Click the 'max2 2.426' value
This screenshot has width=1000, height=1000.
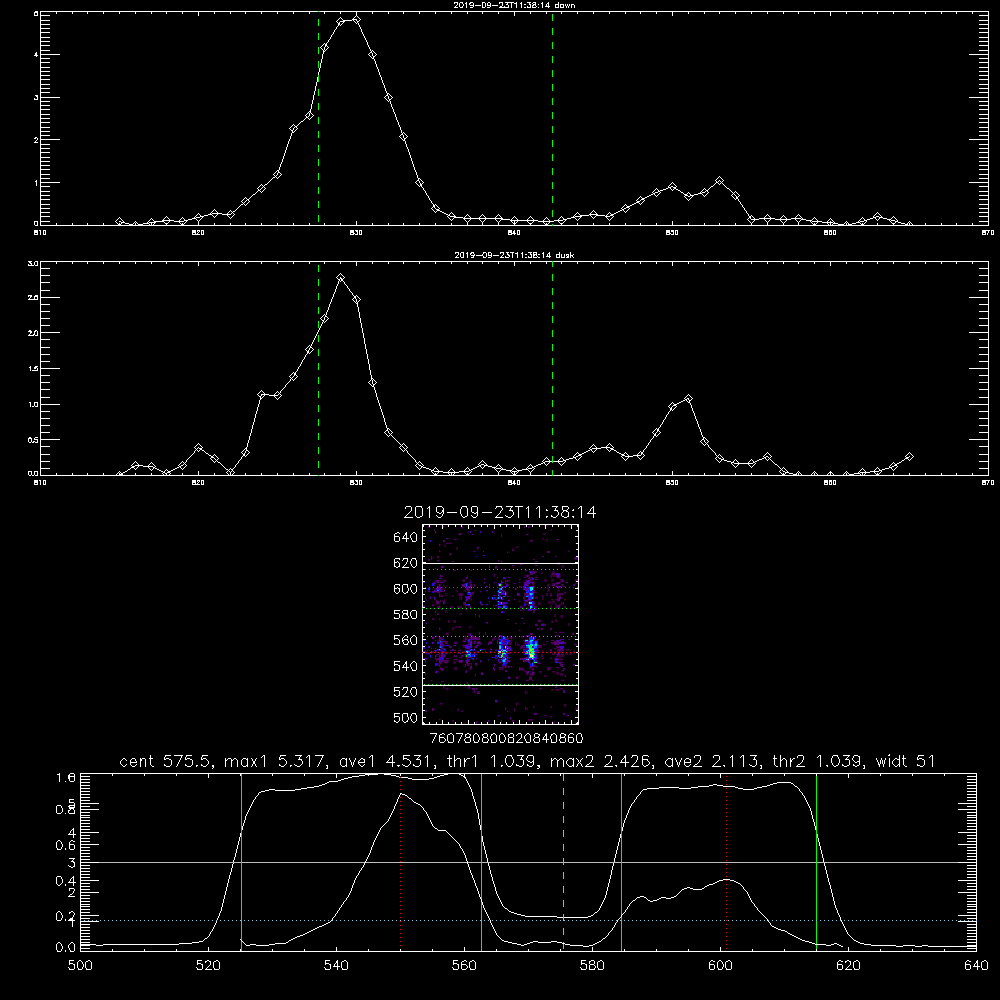(x=601, y=761)
